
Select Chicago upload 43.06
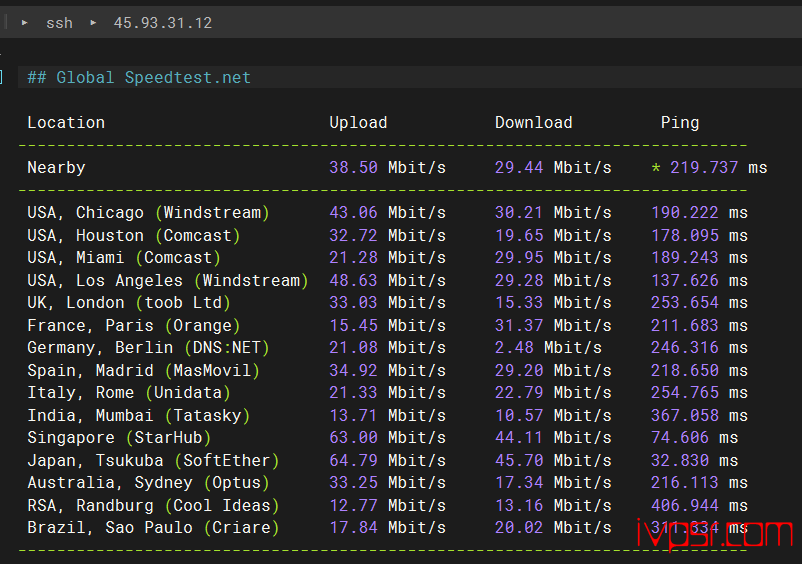pos(353,213)
